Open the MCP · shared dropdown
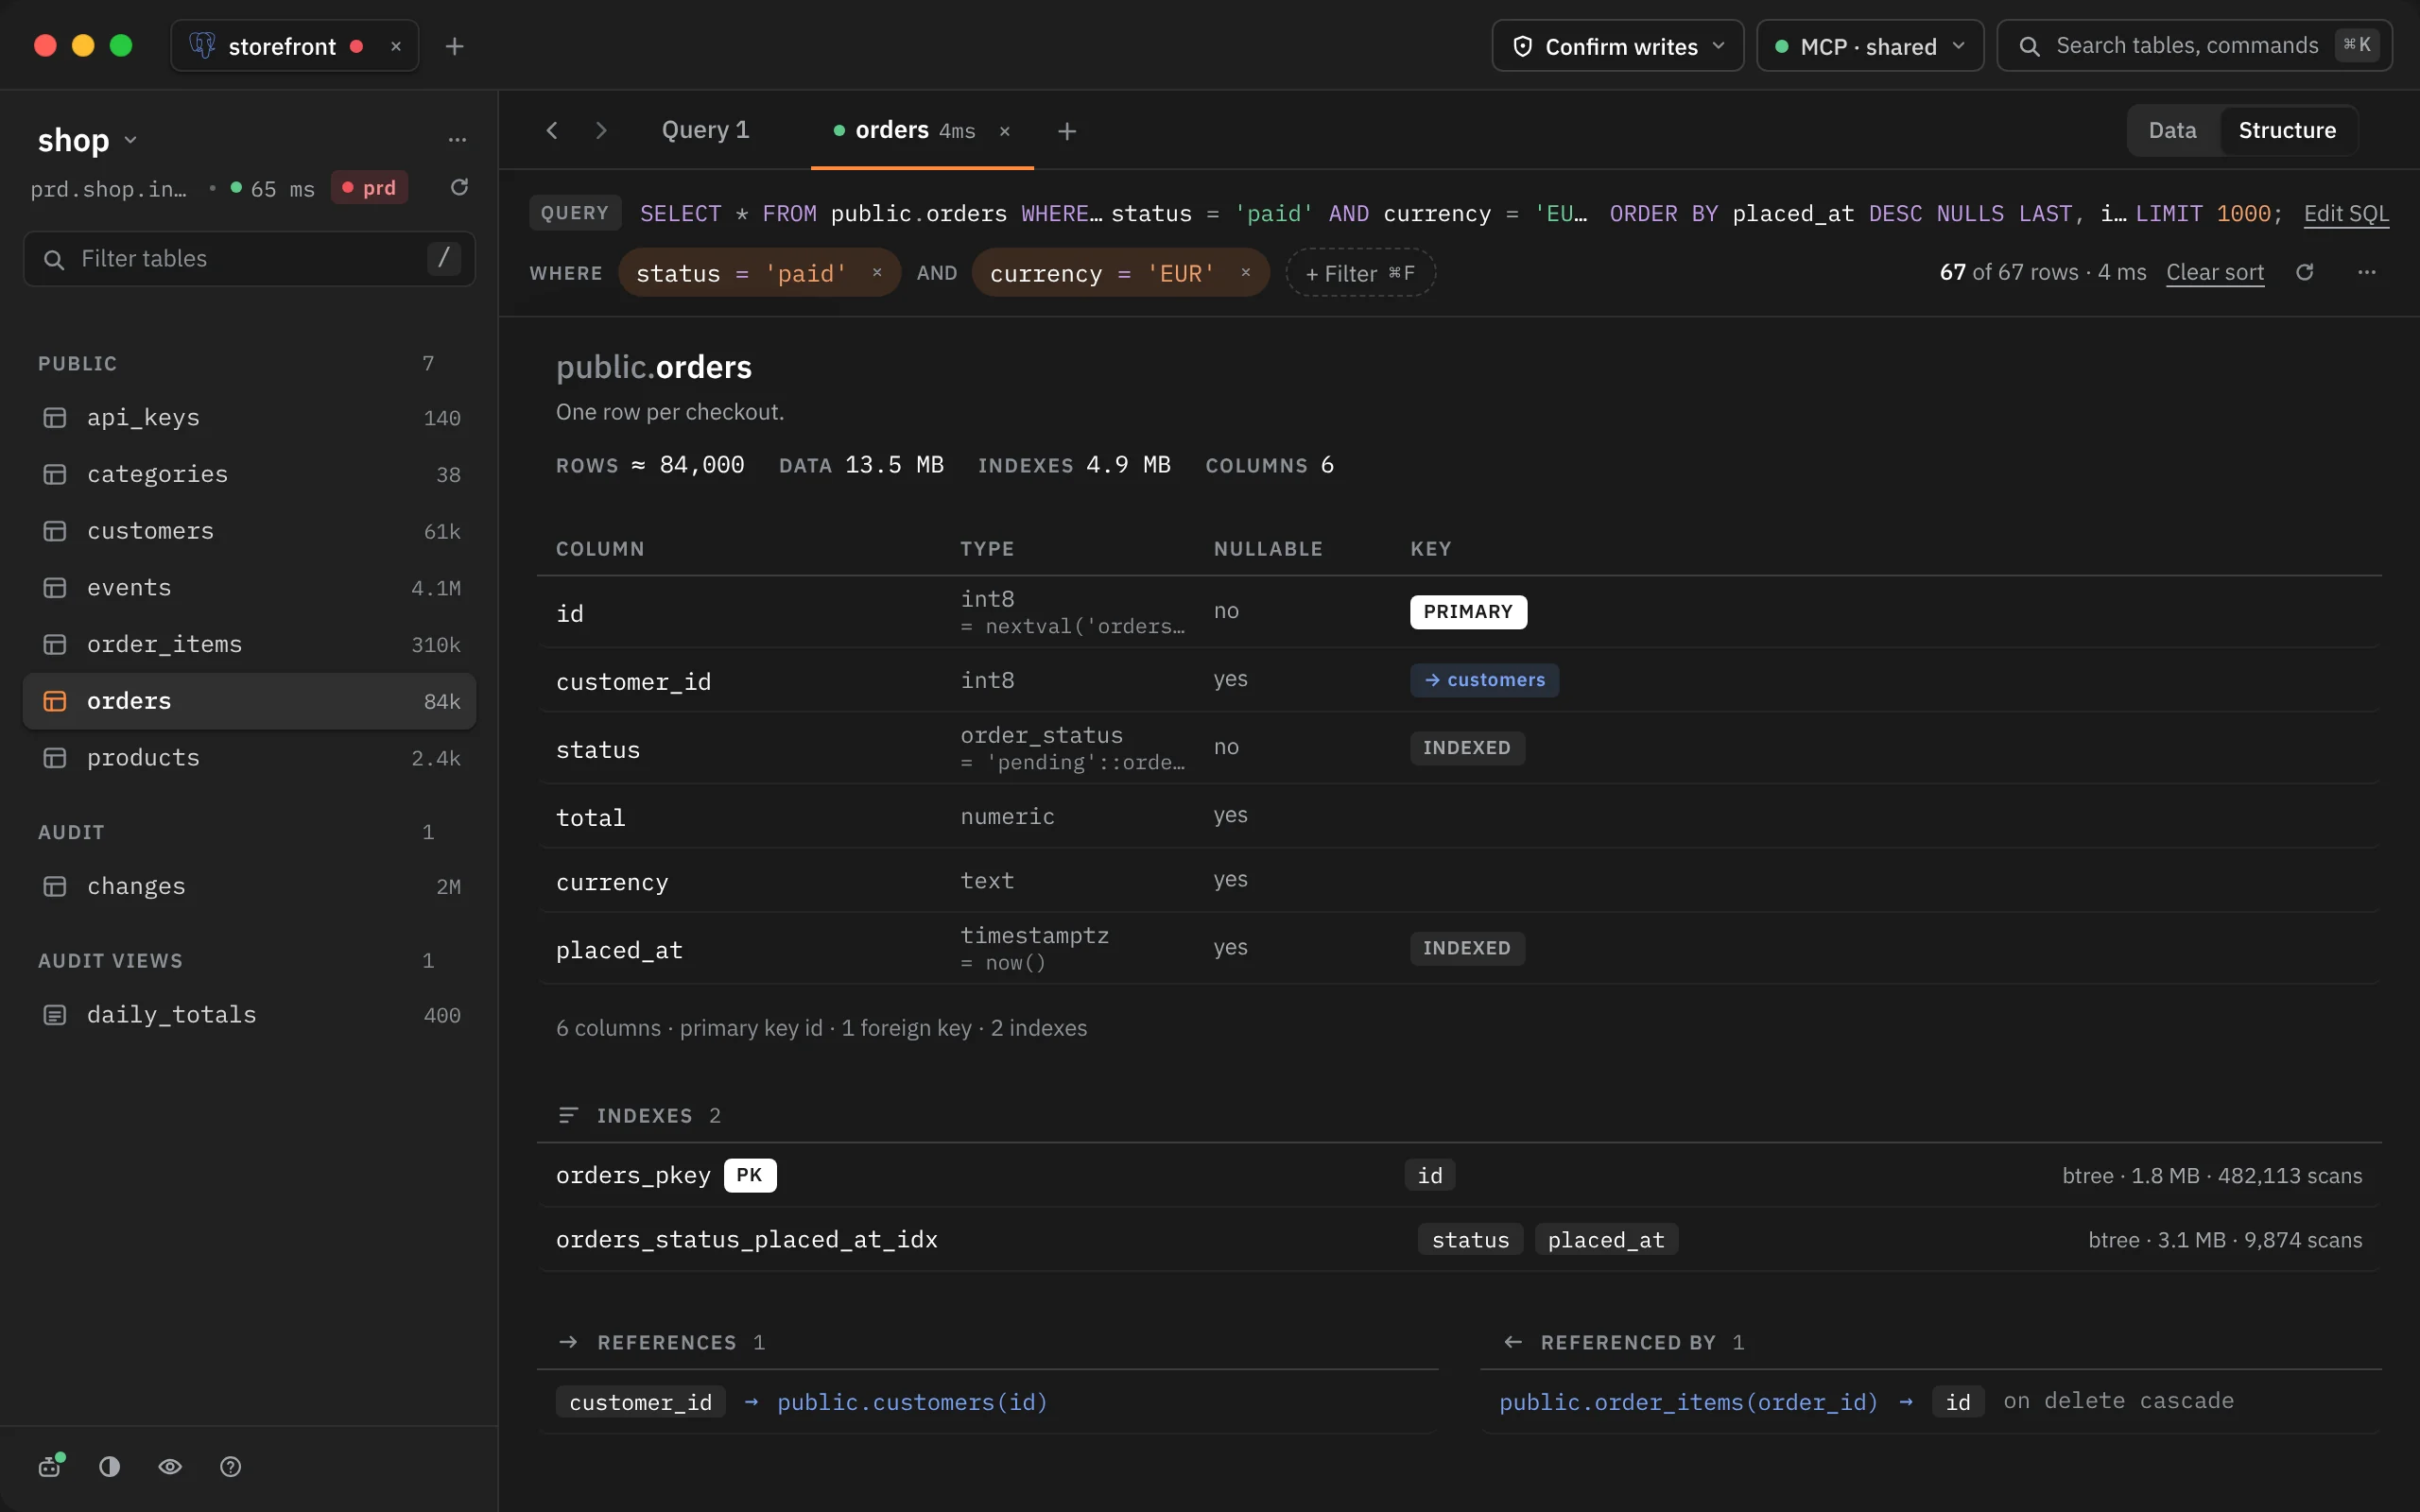 [x=1869, y=46]
